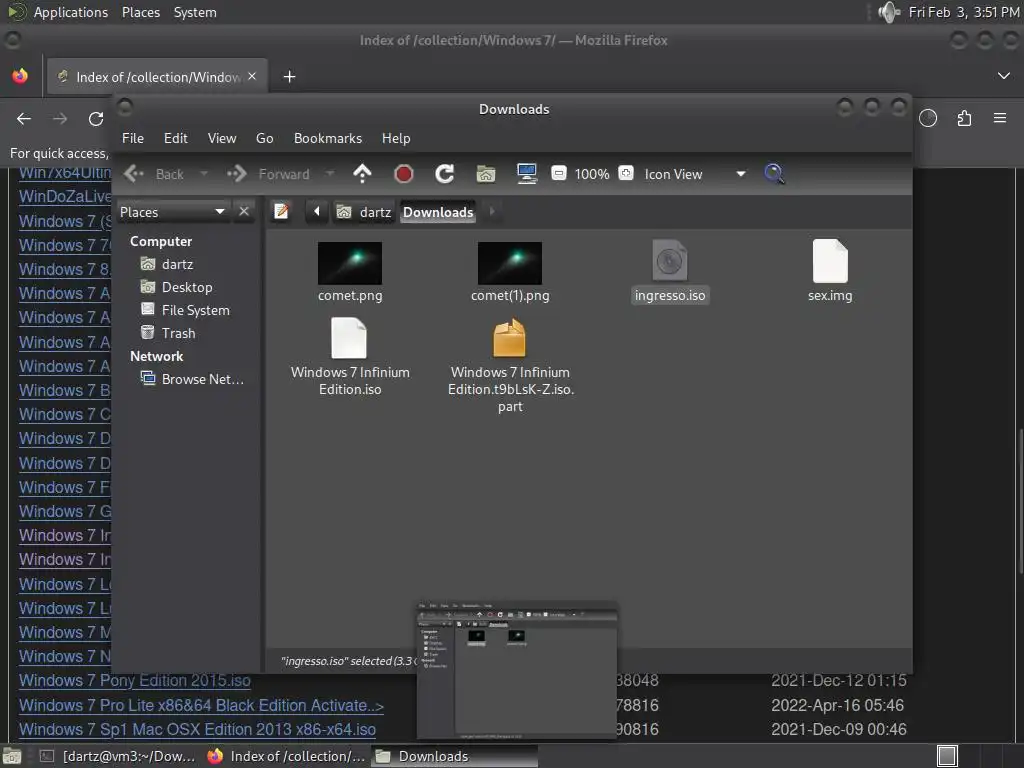
Task: Open Firefox extensions puzzle icon
Action: [x=965, y=118]
